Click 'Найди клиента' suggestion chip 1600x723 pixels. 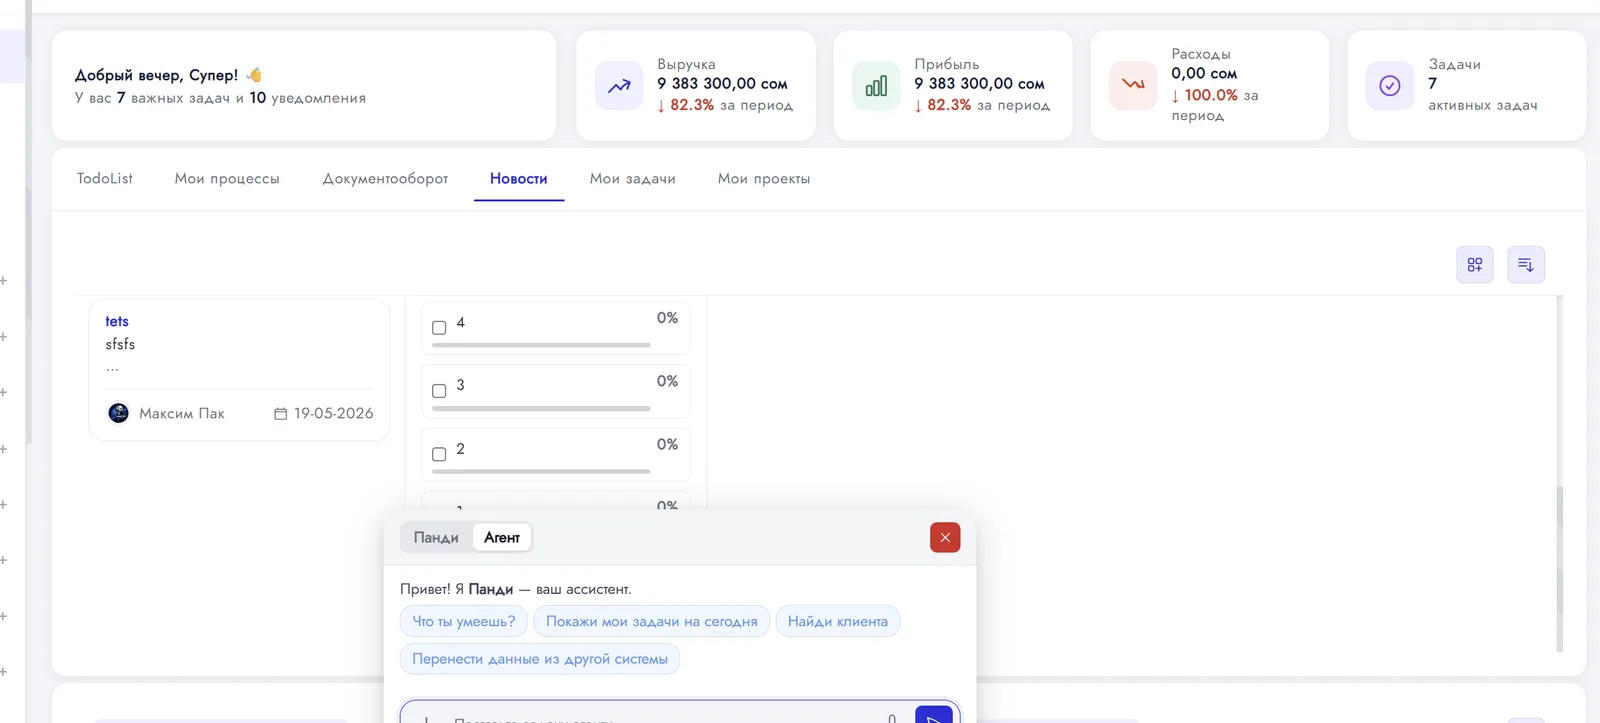tap(838, 621)
